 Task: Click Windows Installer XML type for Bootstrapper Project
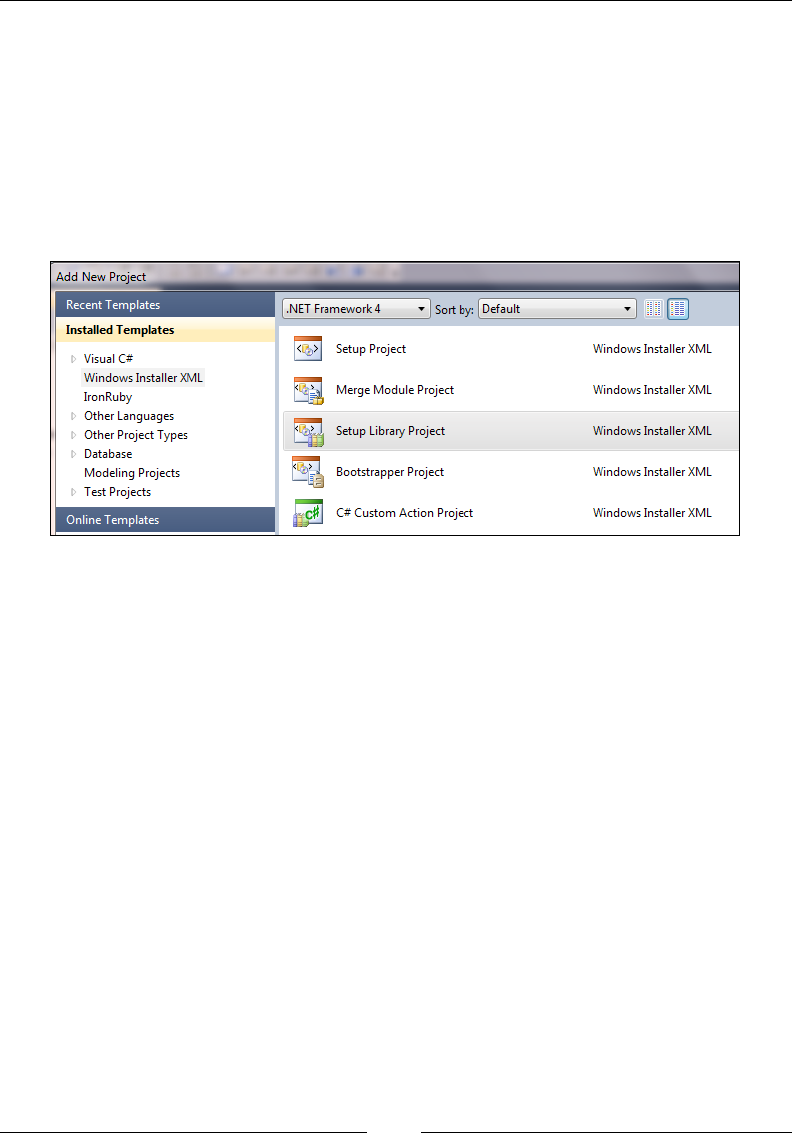click(x=652, y=472)
